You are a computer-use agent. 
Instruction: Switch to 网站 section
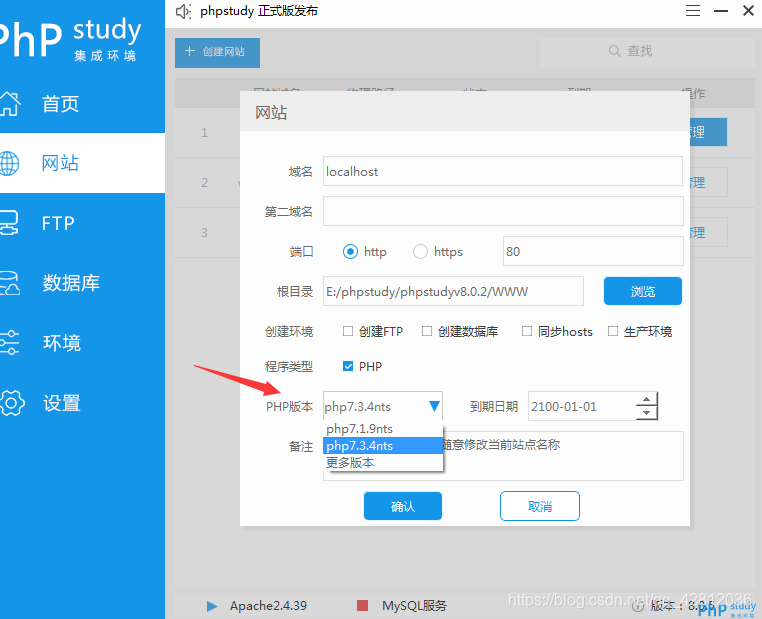60,163
